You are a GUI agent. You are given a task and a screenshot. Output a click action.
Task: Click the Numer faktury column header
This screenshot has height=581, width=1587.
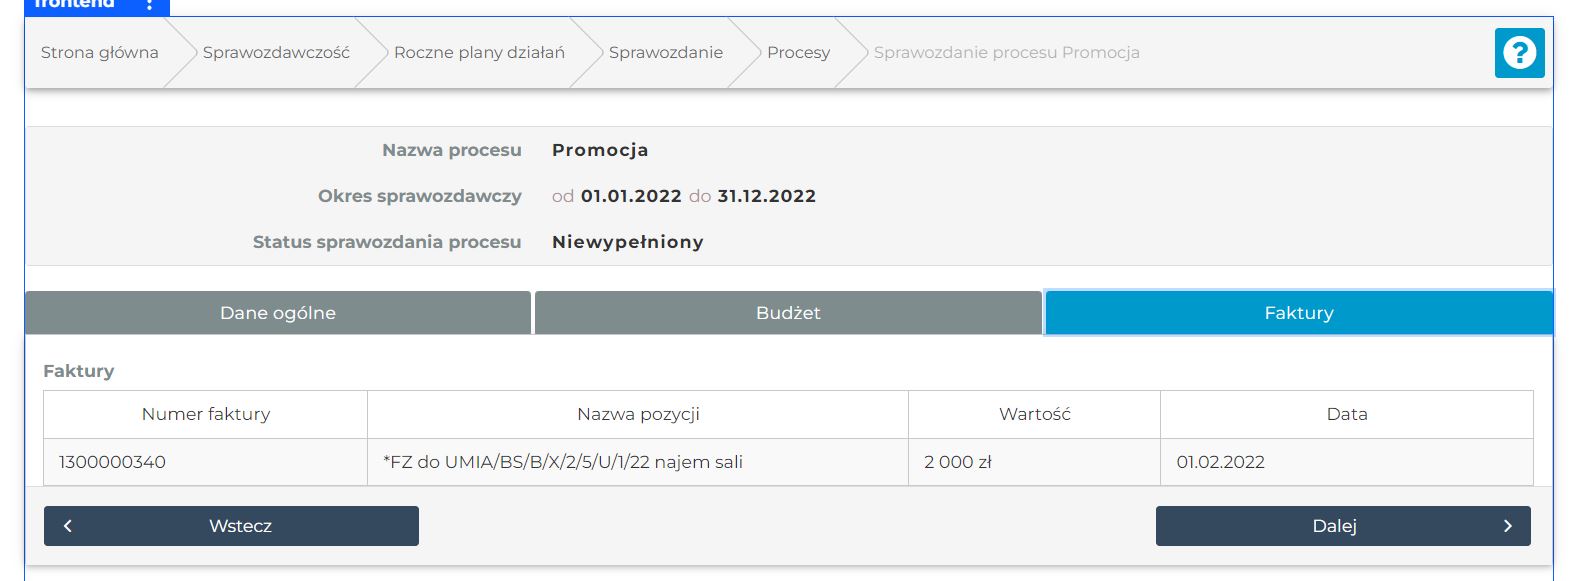click(x=206, y=414)
